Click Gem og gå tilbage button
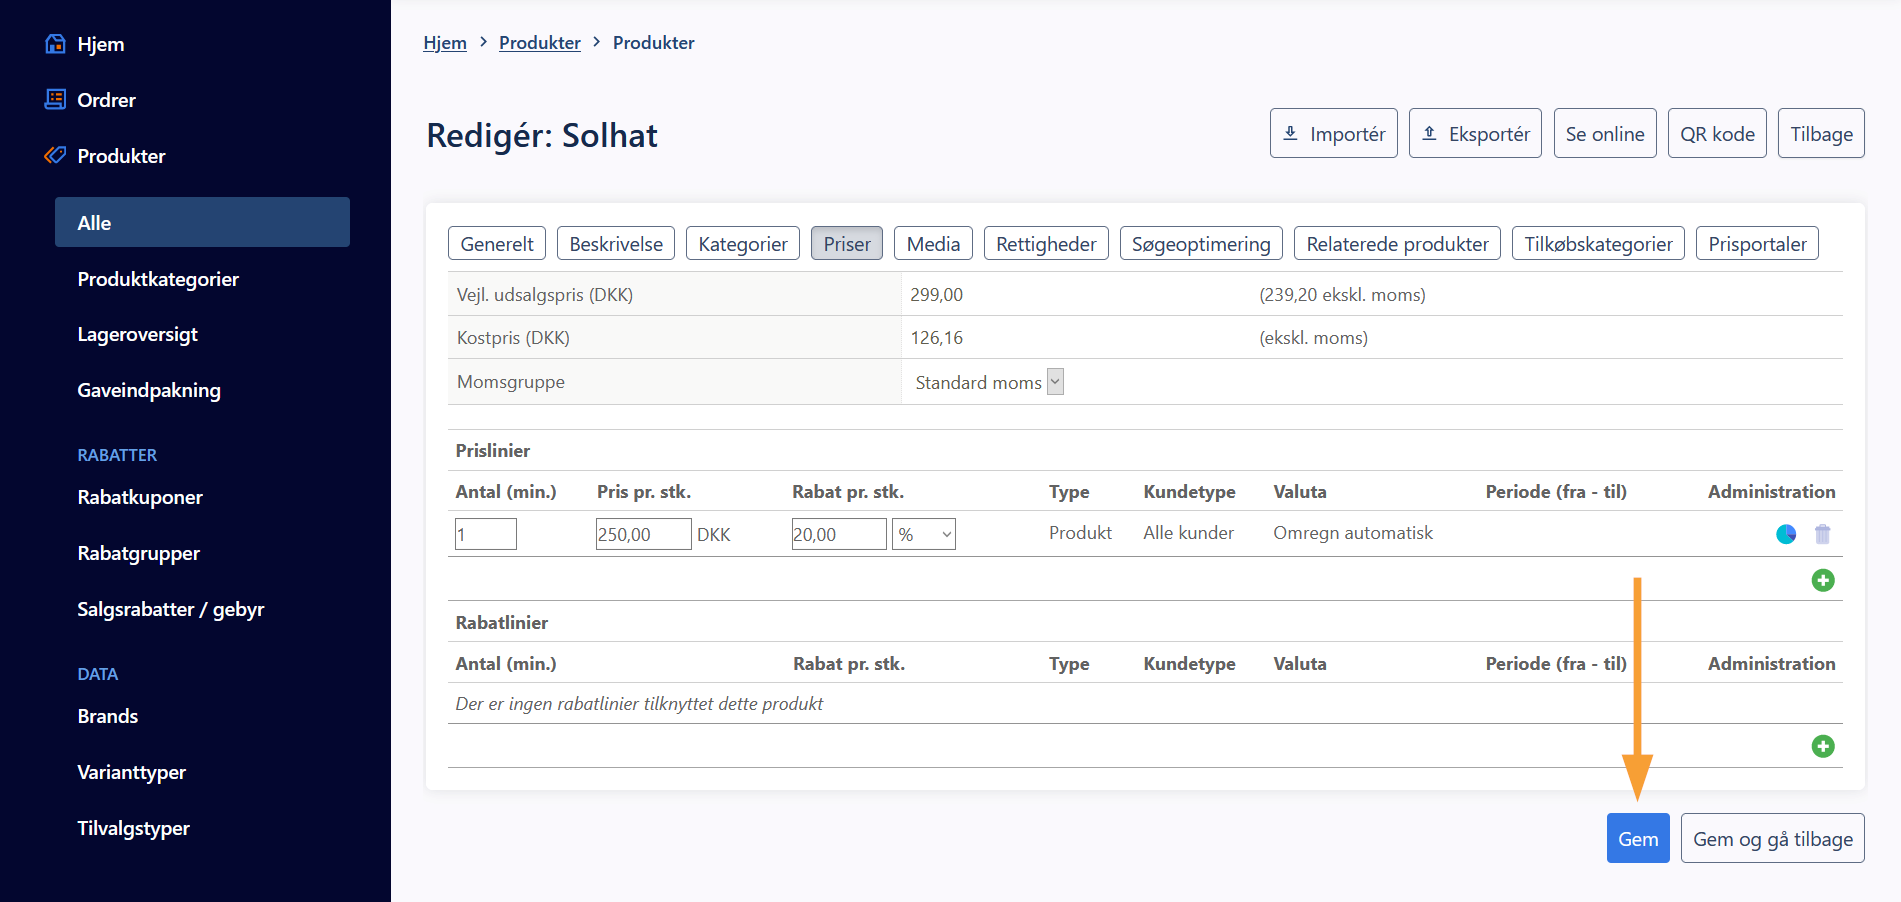The width and height of the screenshot is (1901, 902). pos(1771,839)
